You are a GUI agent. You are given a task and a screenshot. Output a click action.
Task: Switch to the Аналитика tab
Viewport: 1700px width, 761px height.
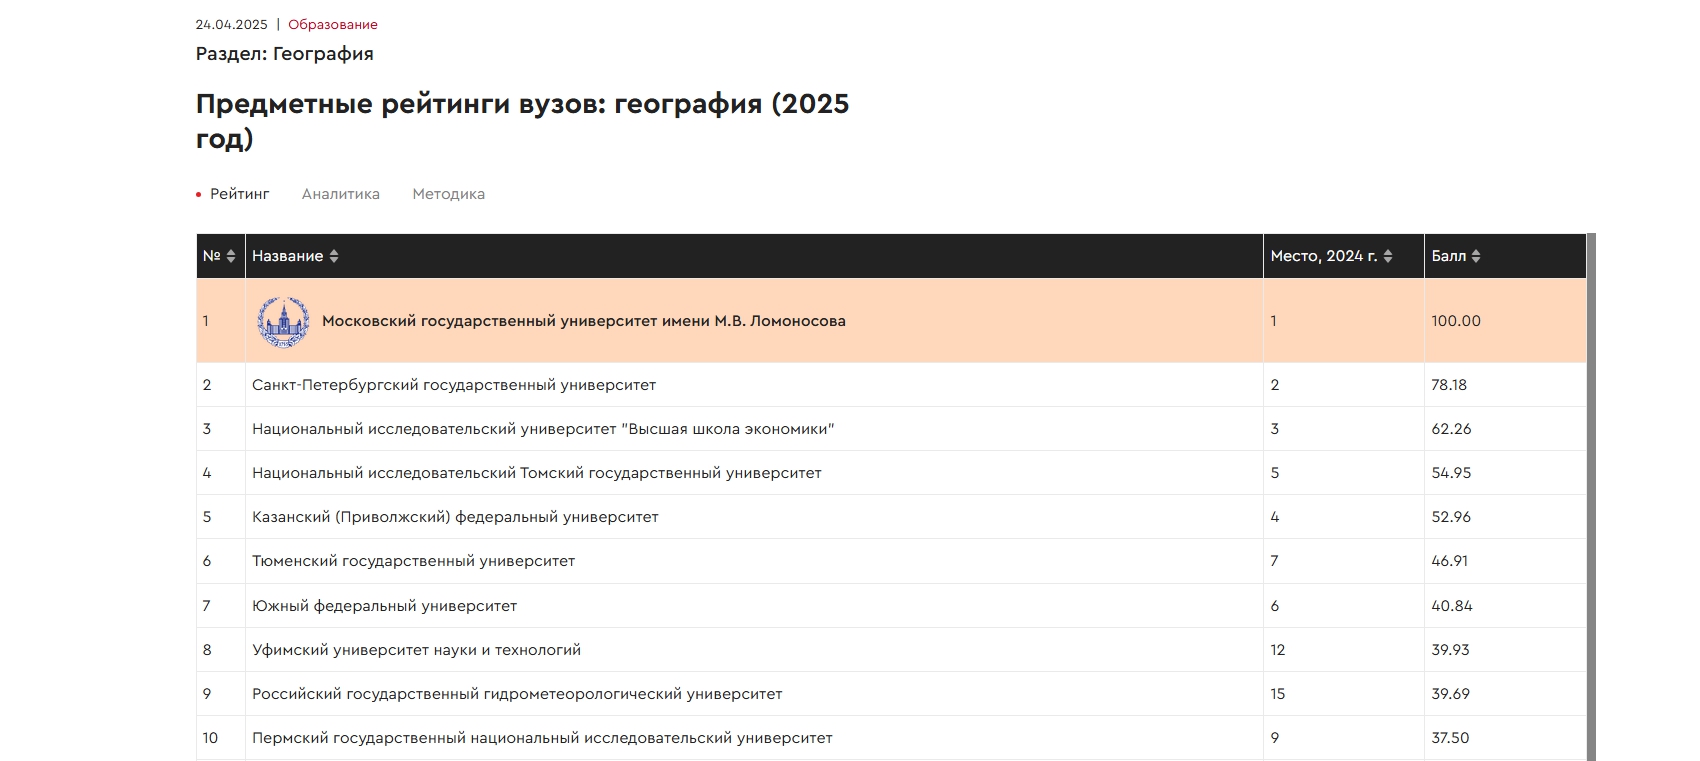[341, 194]
